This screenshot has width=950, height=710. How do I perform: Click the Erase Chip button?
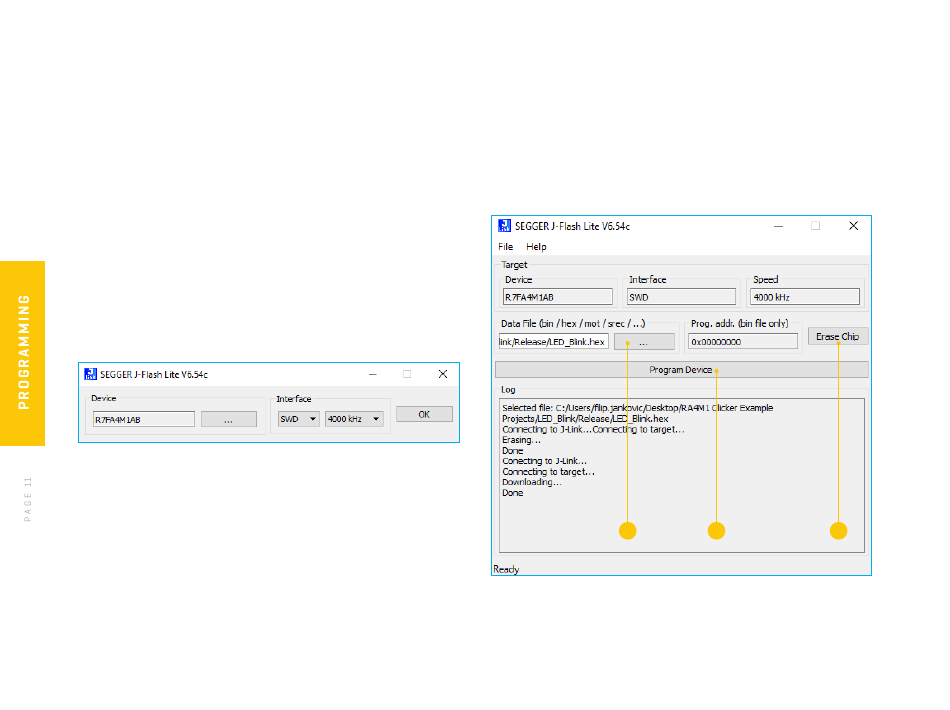pyautogui.click(x=838, y=336)
